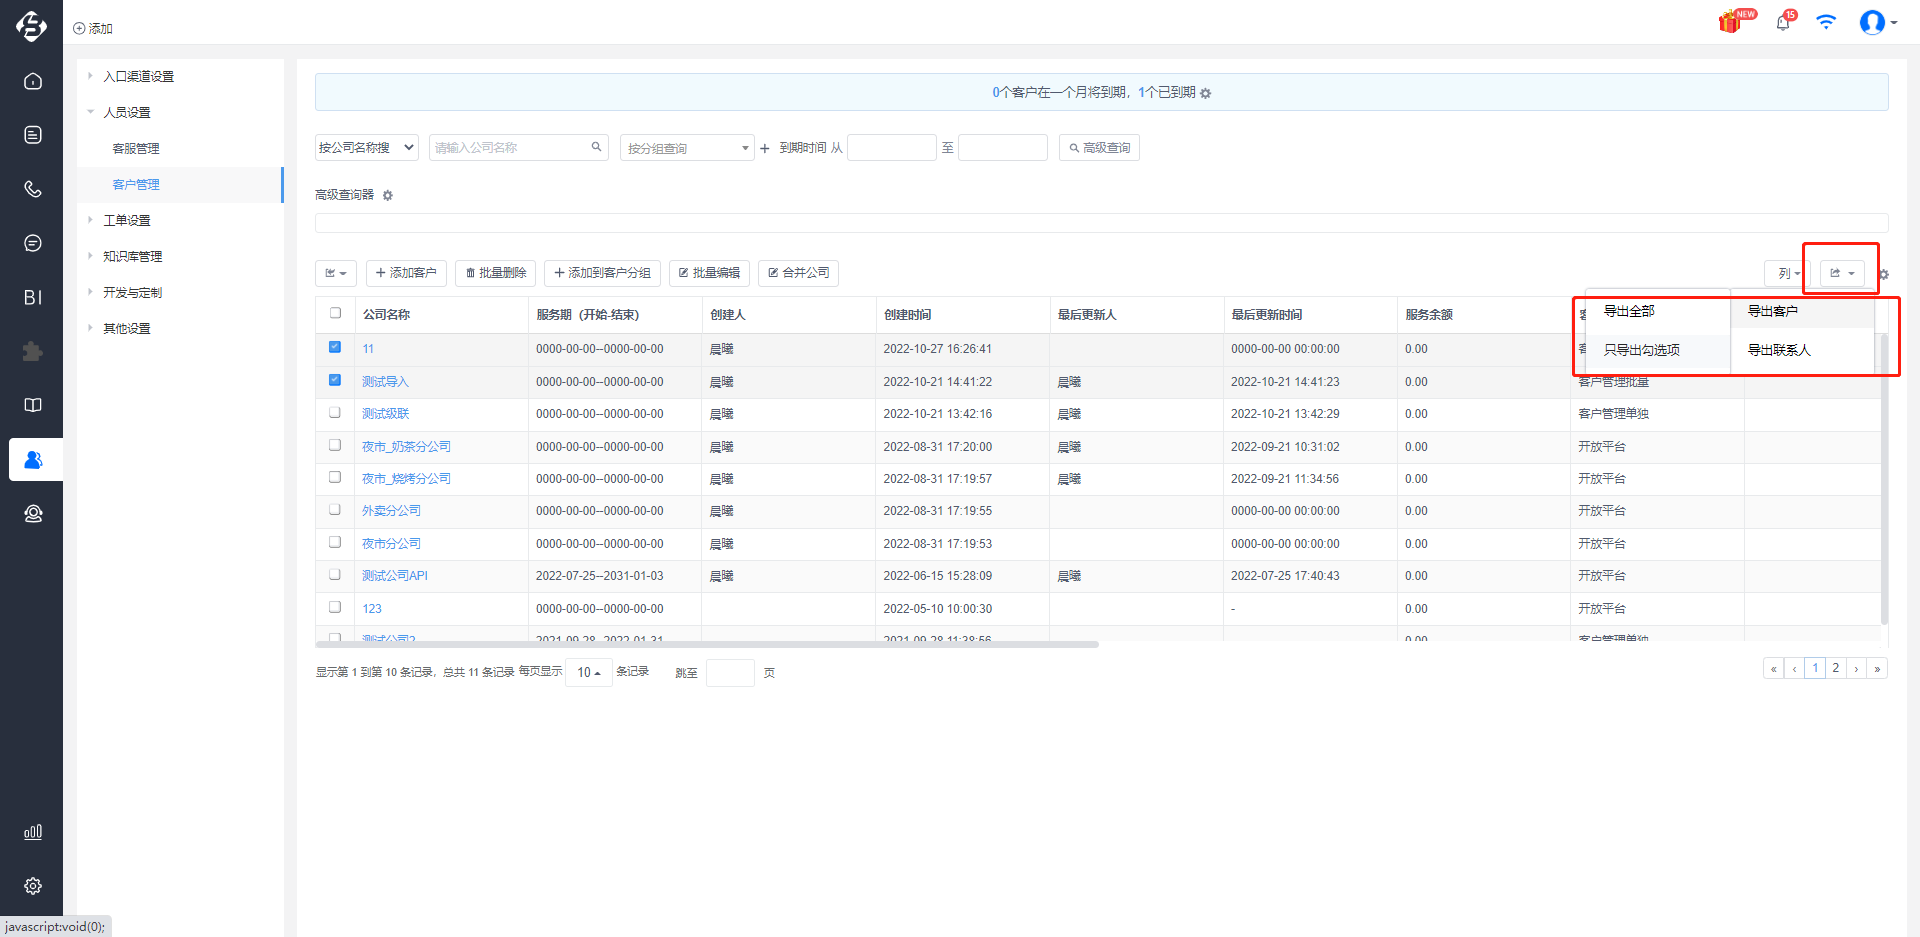
Task: Select 只导出勾选项 from export menu
Action: [1642, 350]
